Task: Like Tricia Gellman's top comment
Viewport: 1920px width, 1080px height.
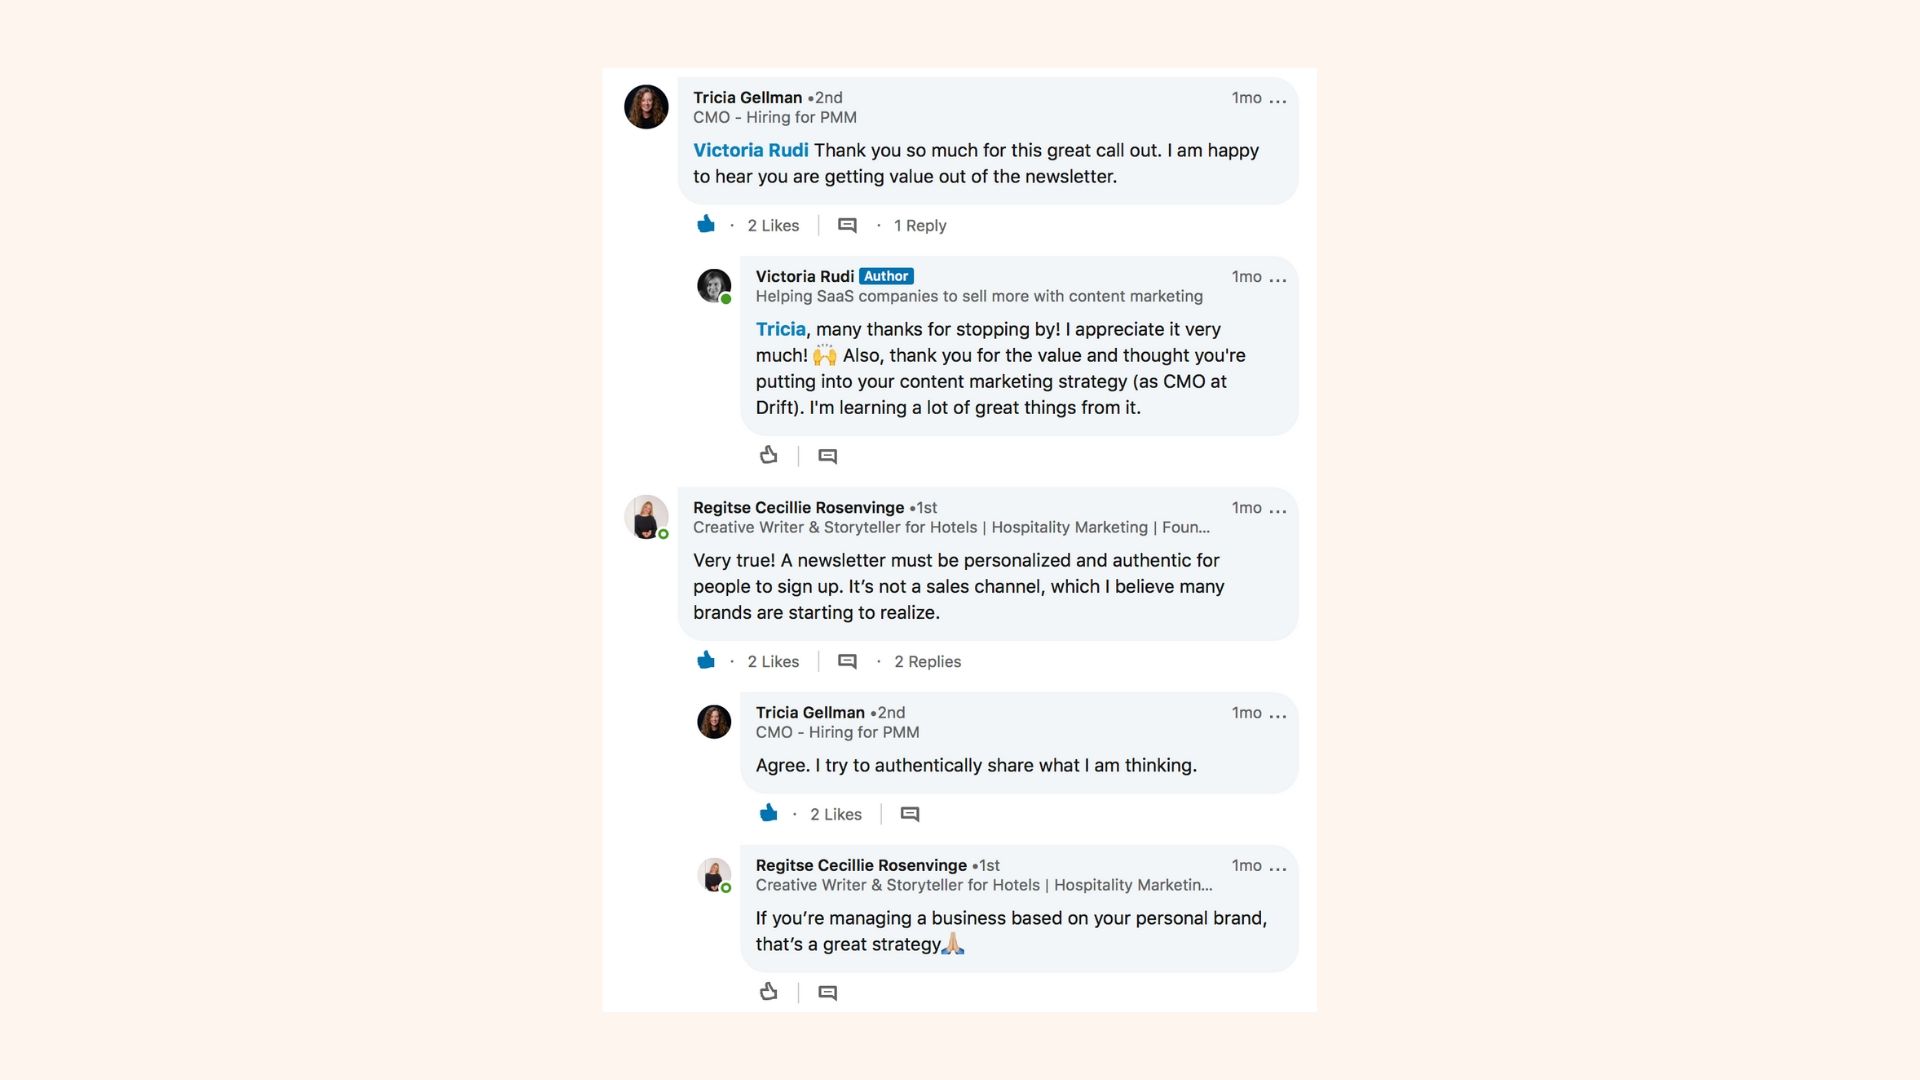Action: 706,224
